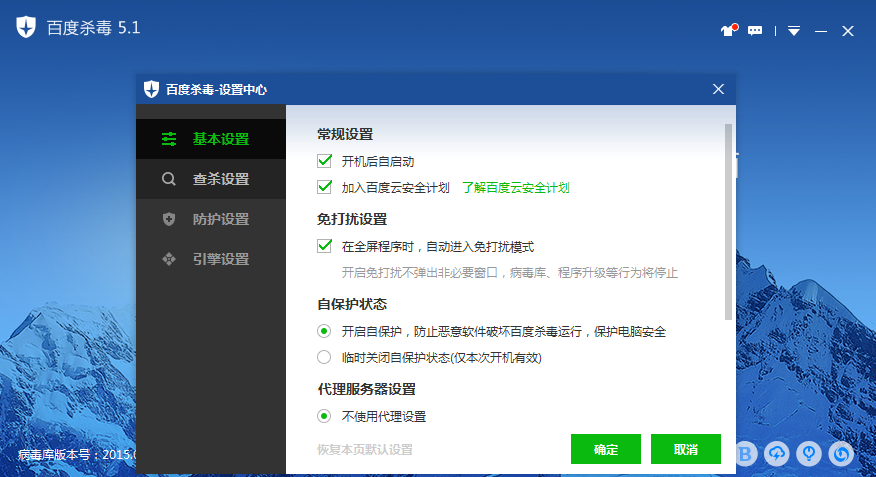The height and width of the screenshot is (477, 876).
Task: Click the shield icon next to 防护设置
Action: pyautogui.click(x=169, y=219)
